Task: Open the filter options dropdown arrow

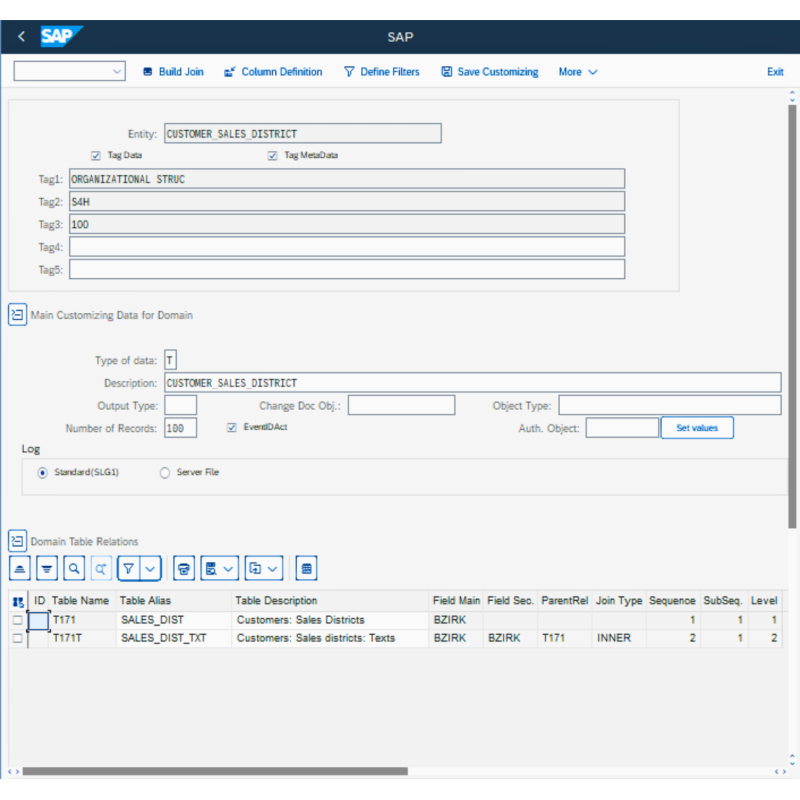Action: (x=151, y=568)
